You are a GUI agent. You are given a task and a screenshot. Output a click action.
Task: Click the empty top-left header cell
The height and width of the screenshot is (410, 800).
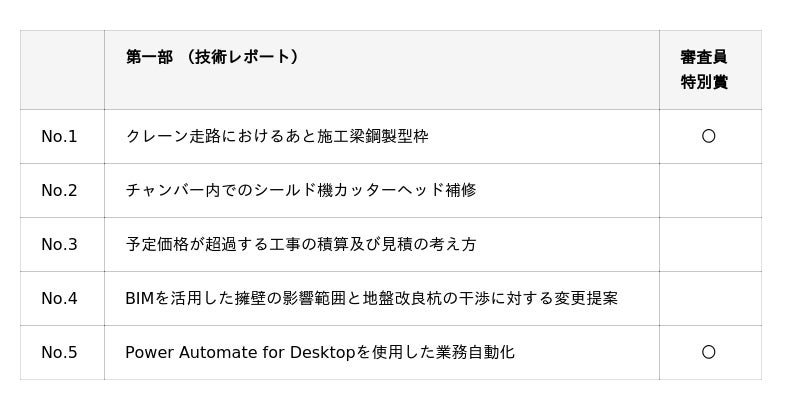(61, 70)
